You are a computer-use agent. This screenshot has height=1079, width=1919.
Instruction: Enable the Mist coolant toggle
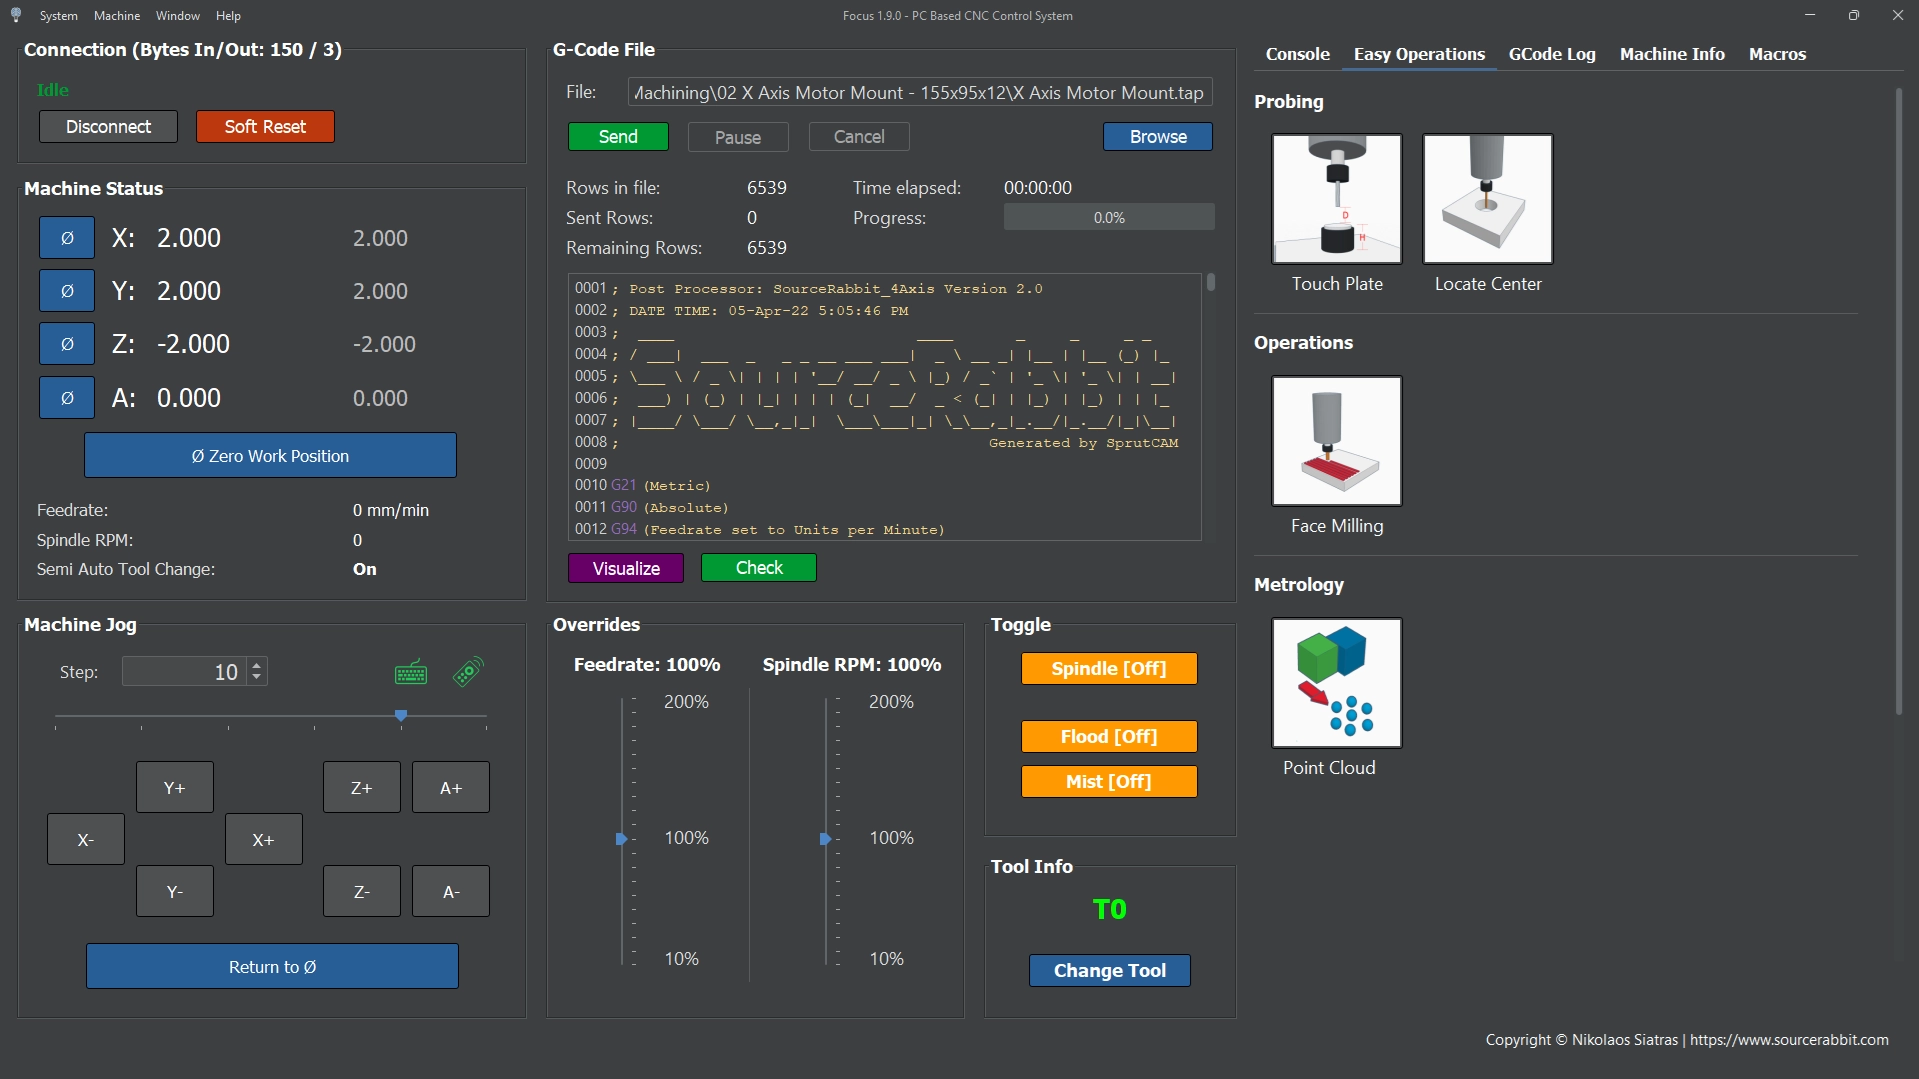pyautogui.click(x=1108, y=782)
